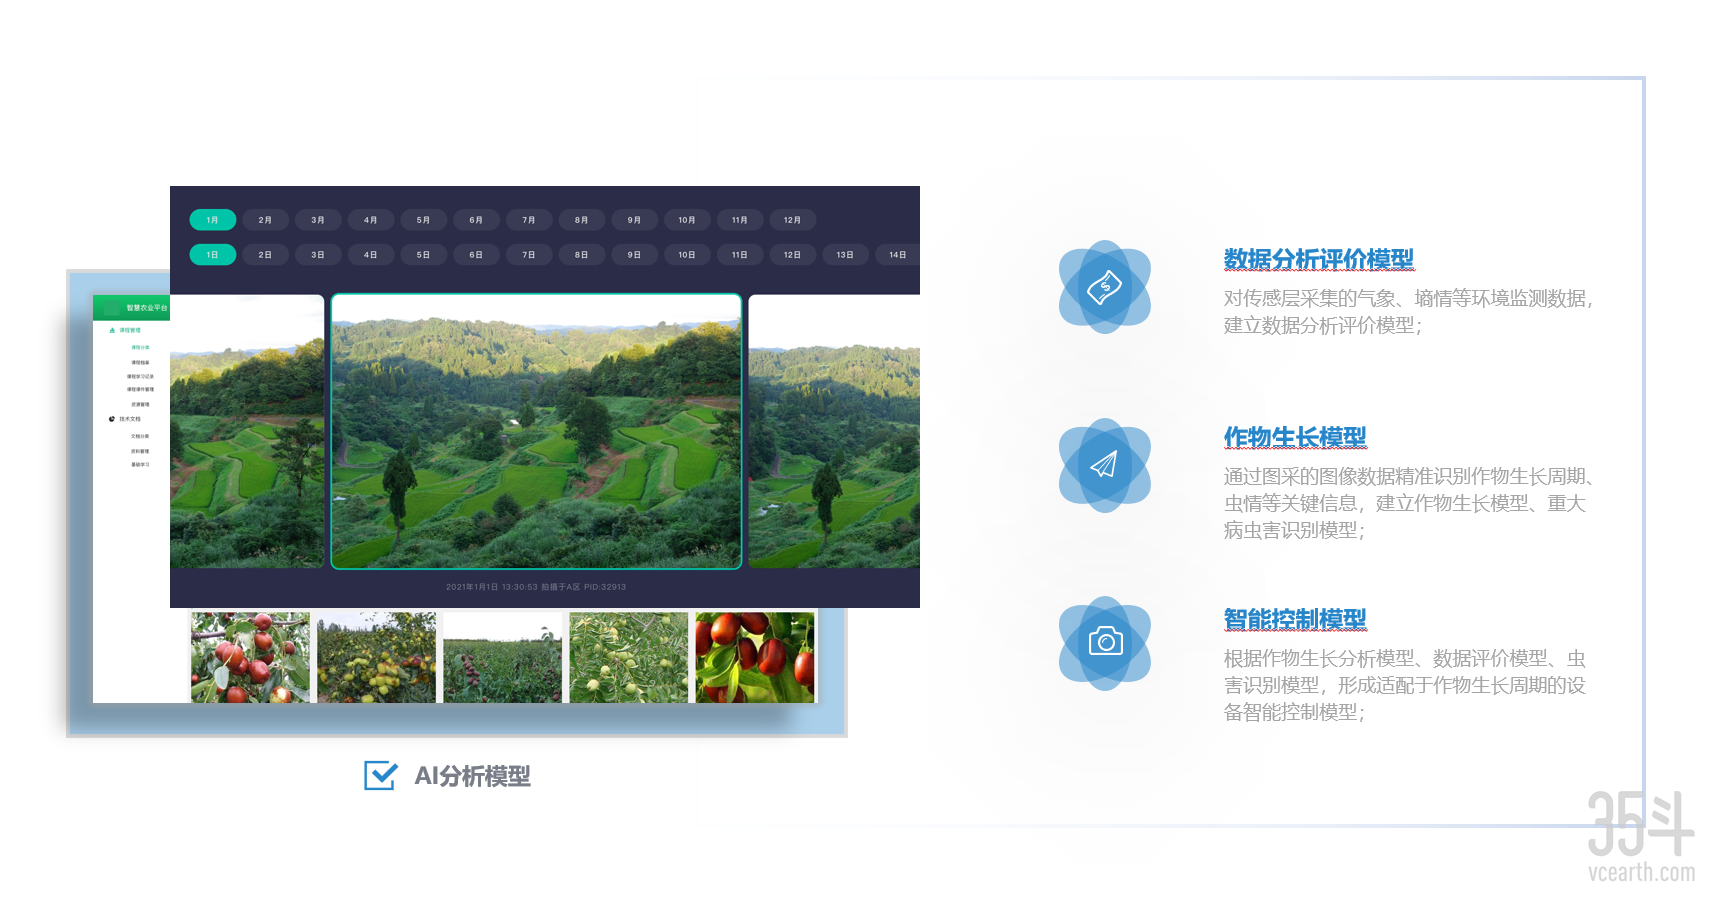Choose the 7日 day pill

click(x=529, y=255)
